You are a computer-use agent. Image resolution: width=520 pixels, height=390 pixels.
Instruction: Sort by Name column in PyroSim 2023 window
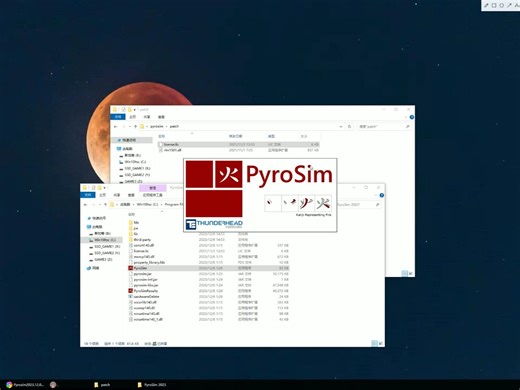point(132,214)
